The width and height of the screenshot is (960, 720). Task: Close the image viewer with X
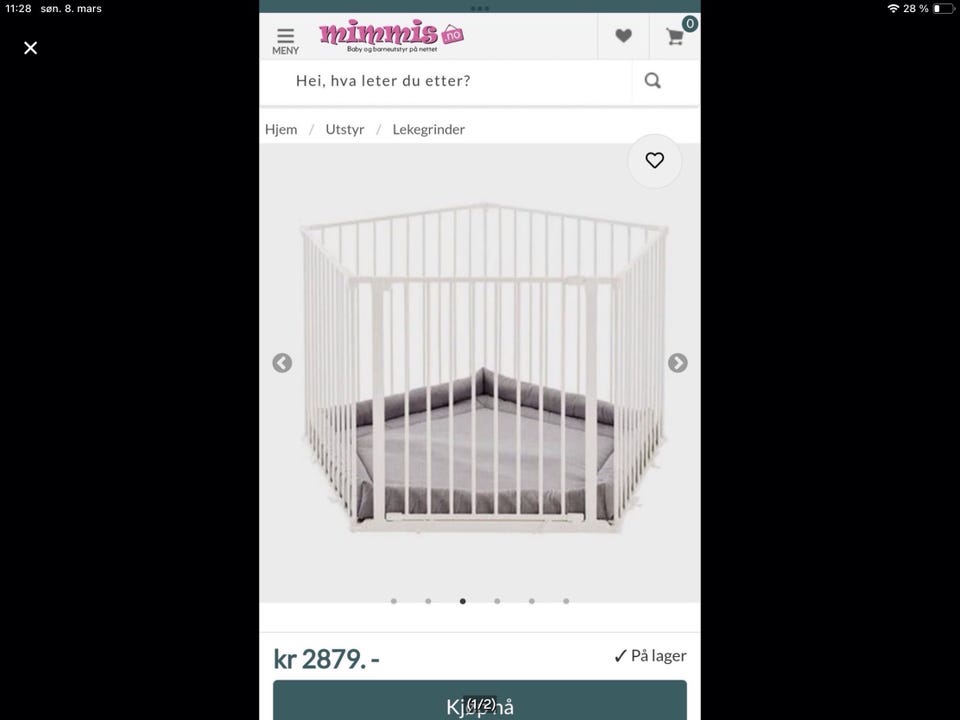[x=31, y=48]
